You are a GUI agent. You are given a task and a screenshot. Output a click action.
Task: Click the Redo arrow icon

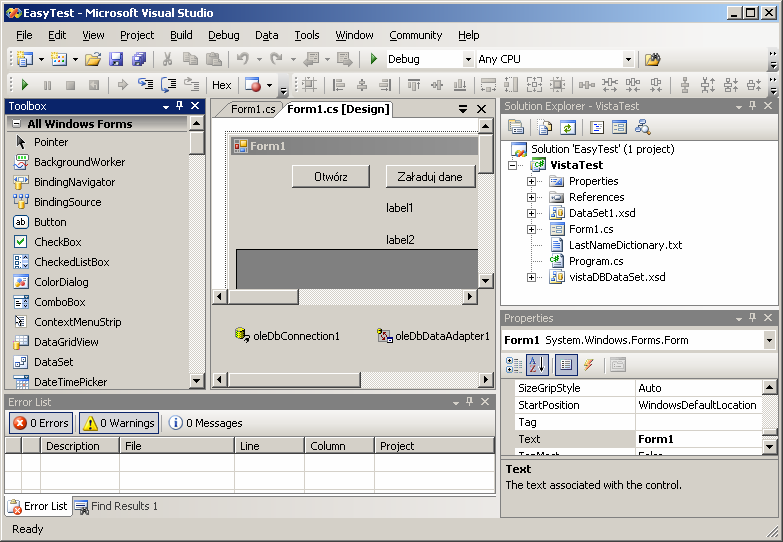[276, 59]
